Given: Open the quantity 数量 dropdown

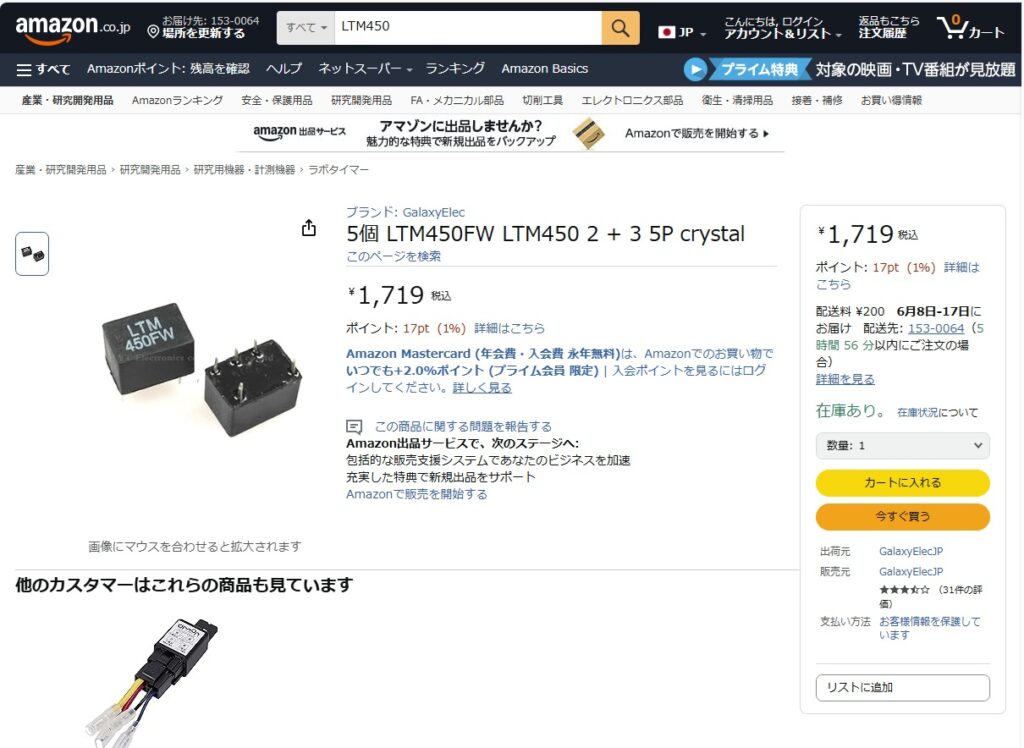Looking at the screenshot, I should point(903,446).
